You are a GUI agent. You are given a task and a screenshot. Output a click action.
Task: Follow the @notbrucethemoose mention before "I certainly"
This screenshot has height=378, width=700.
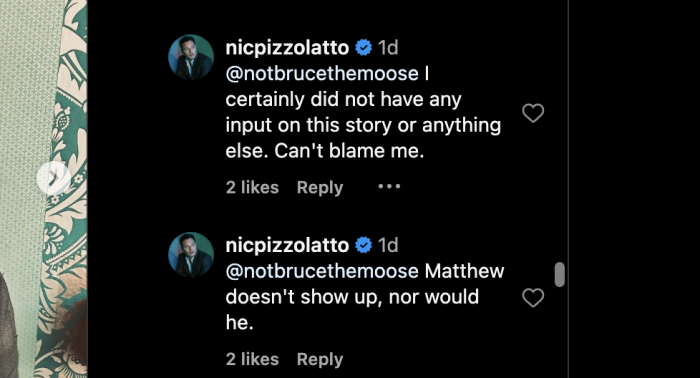point(322,74)
